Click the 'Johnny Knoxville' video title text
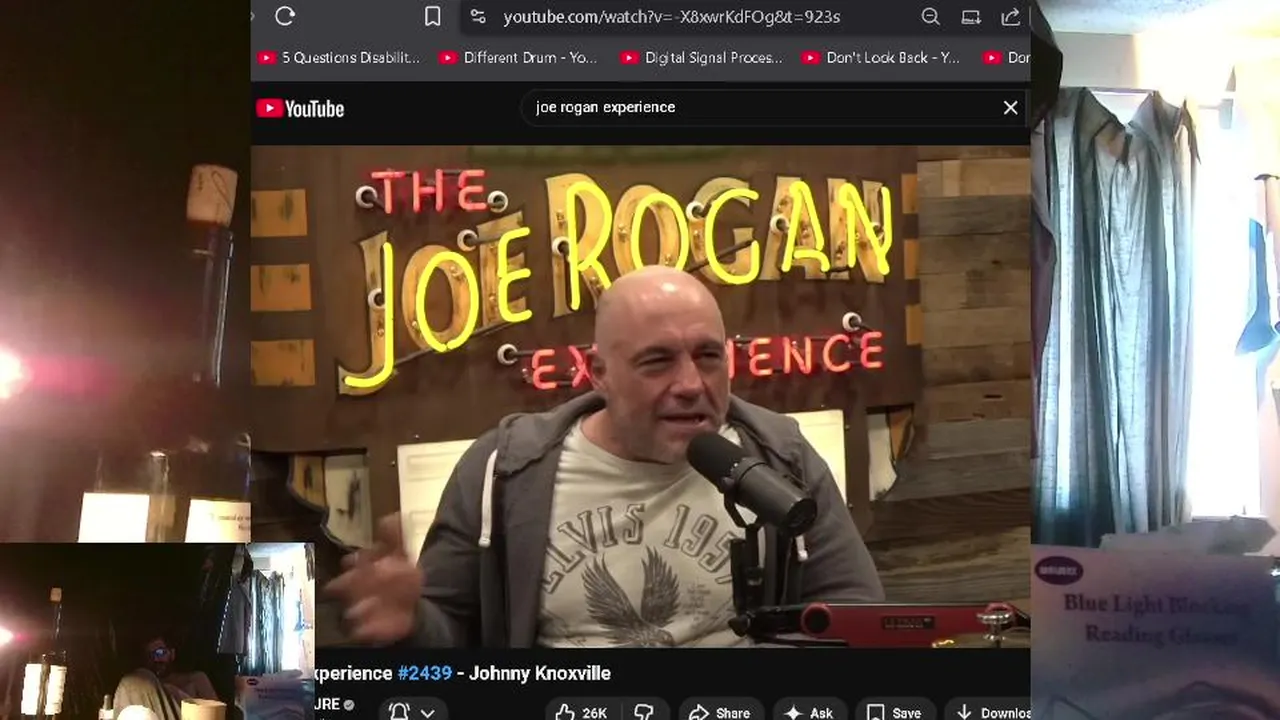Image resolution: width=1280 pixels, height=720 pixels. 540,673
